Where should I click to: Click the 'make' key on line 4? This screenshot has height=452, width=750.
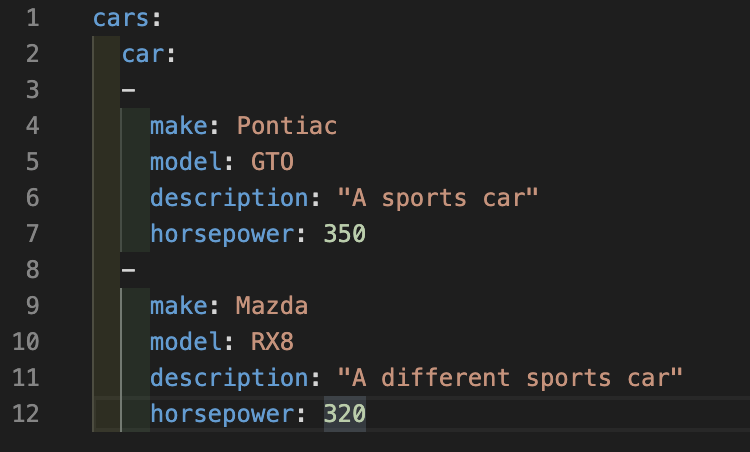tap(179, 126)
